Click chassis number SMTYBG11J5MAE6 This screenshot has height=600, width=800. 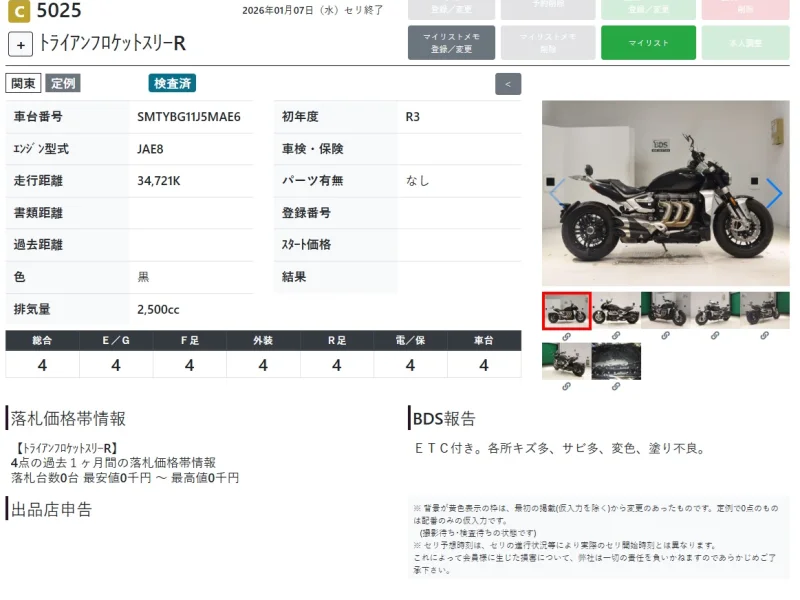click(189, 117)
